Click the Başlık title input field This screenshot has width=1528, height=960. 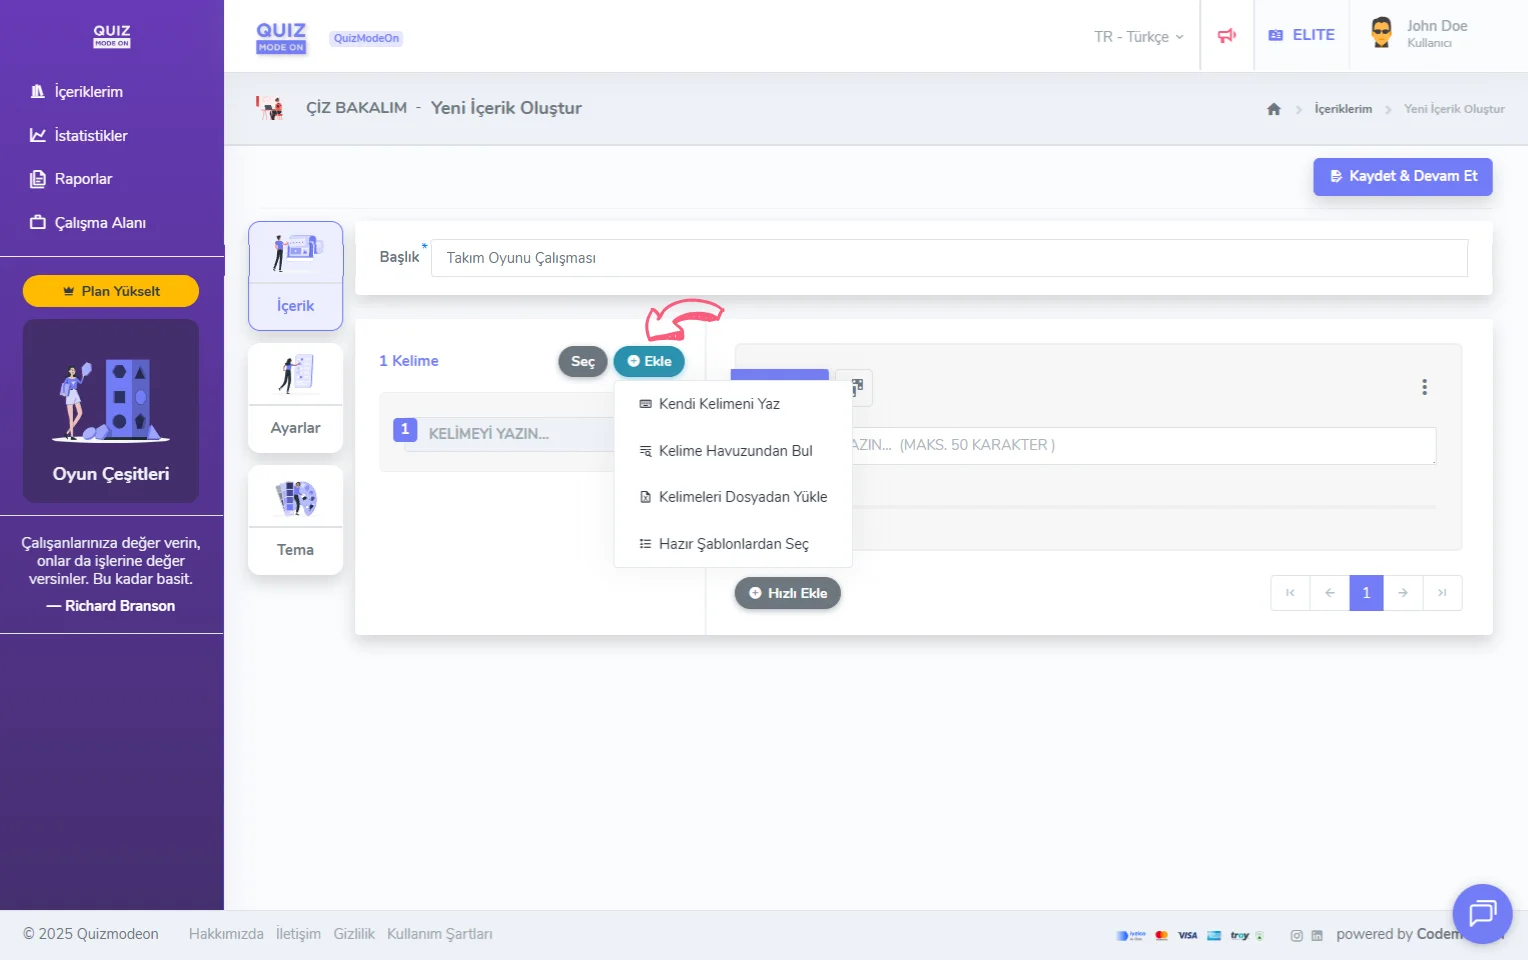pos(948,258)
